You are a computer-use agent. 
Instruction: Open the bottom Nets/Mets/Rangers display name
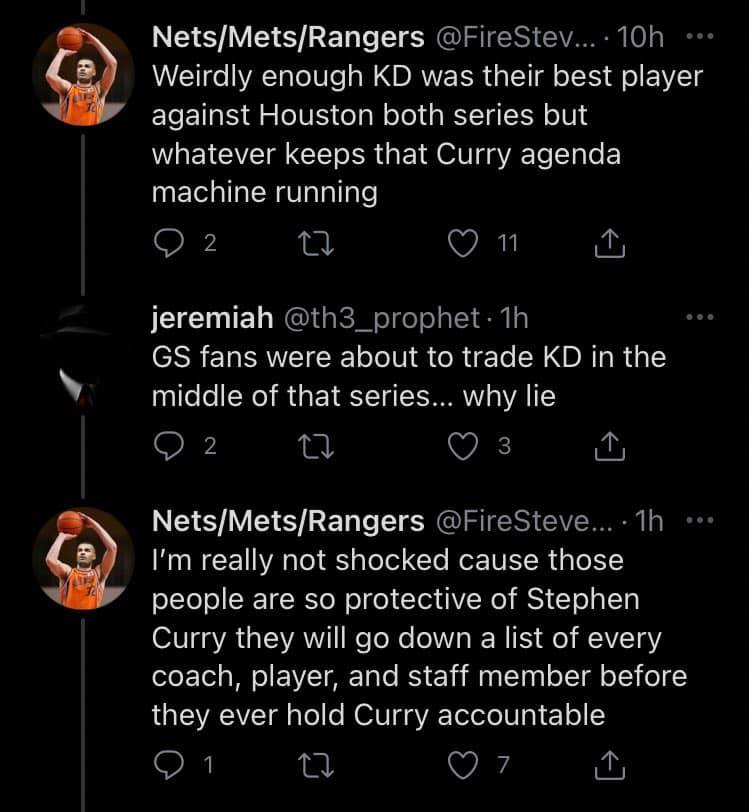pyautogui.click(x=287, y=520)
